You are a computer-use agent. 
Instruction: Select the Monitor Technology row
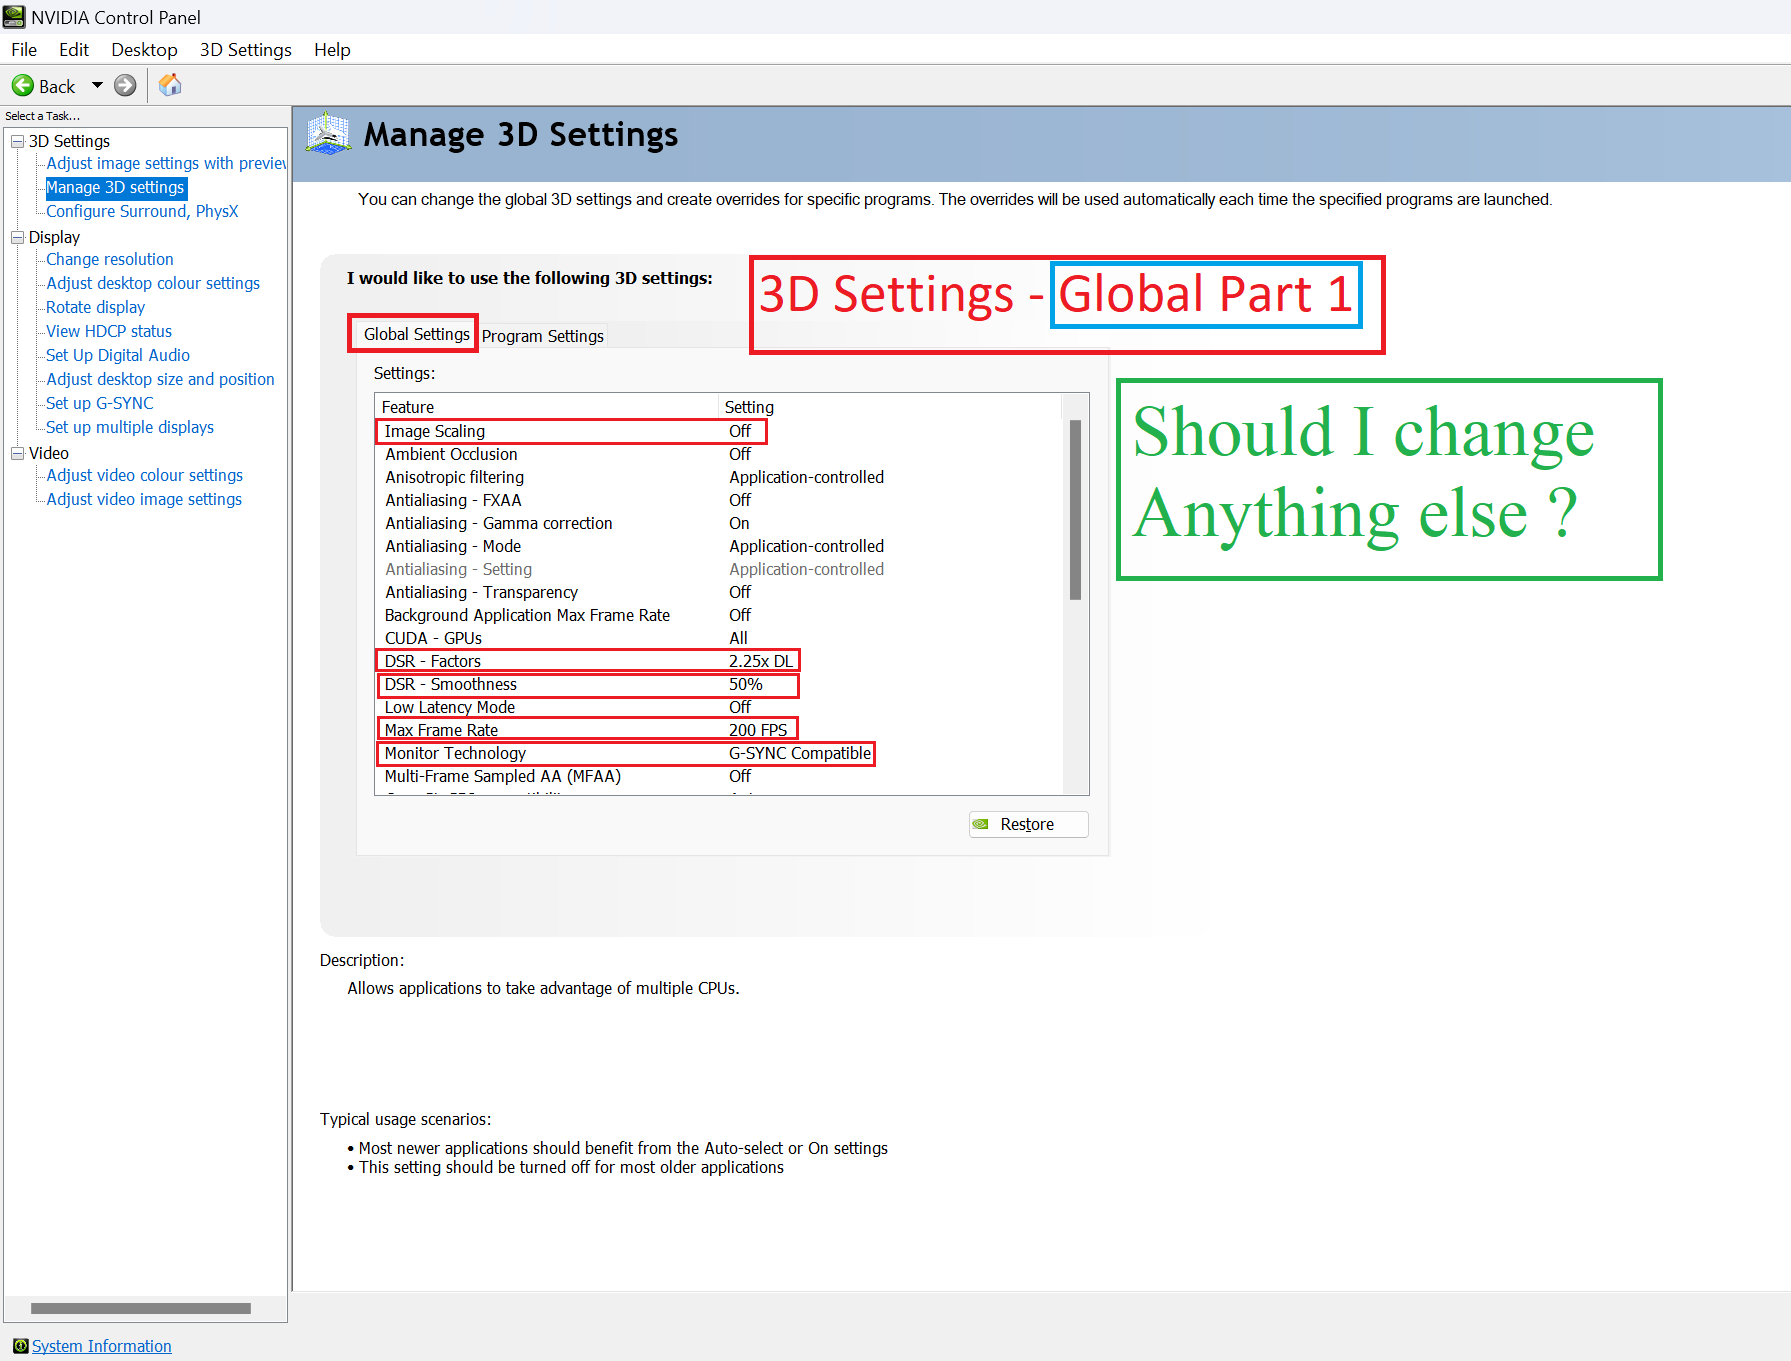tap(718, 753)
